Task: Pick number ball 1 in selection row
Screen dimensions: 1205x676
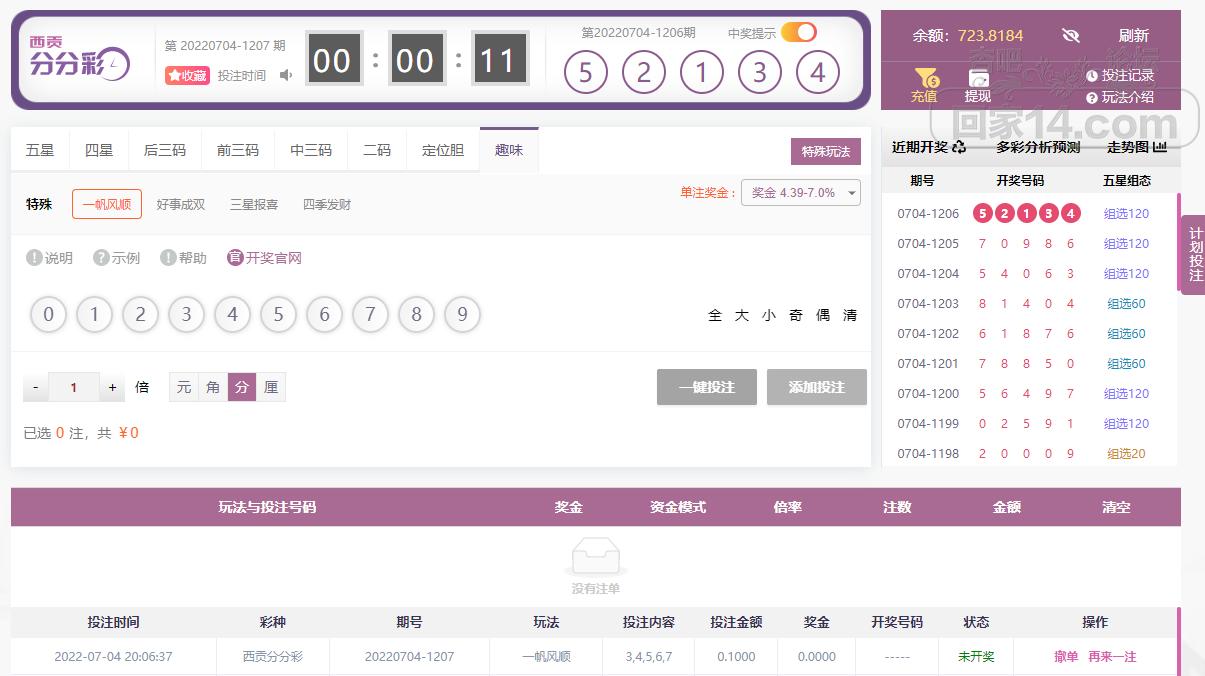Action: point(94,315)
